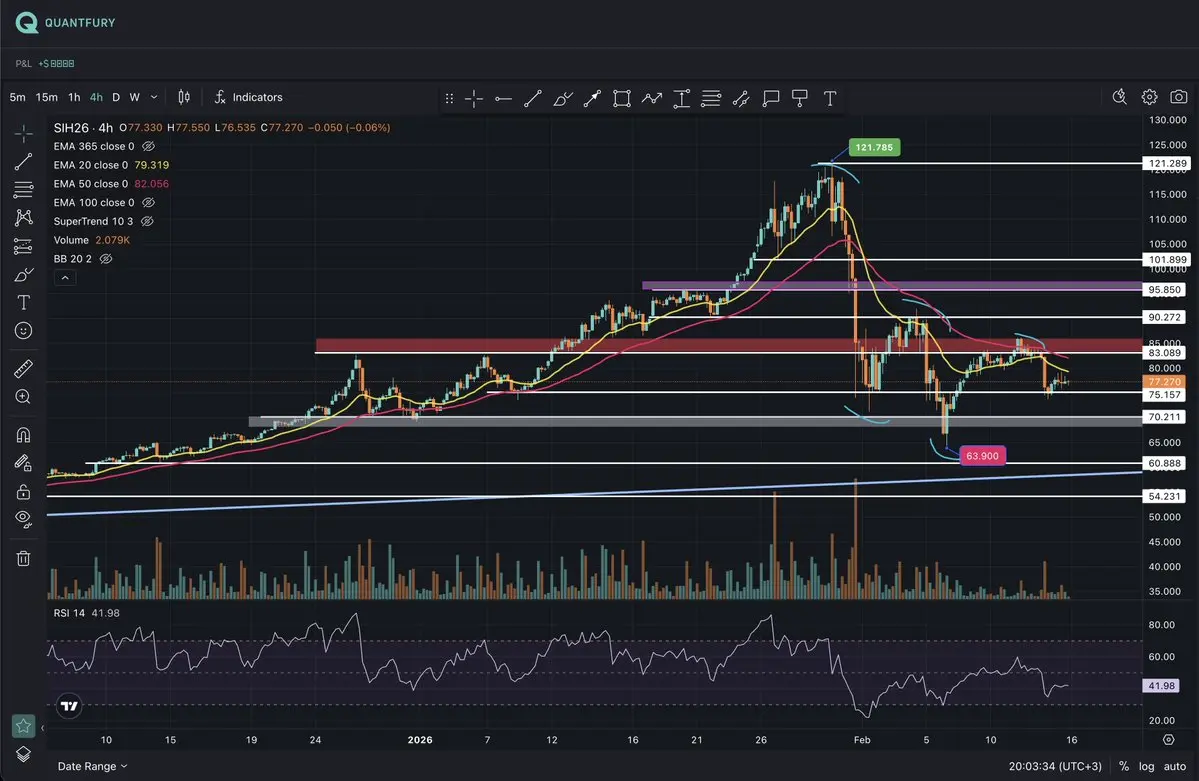The height and width of the screenshot is (781, 1199).
Task: Expand the timeframe dropdown arrow
Action: click(154, 97)
